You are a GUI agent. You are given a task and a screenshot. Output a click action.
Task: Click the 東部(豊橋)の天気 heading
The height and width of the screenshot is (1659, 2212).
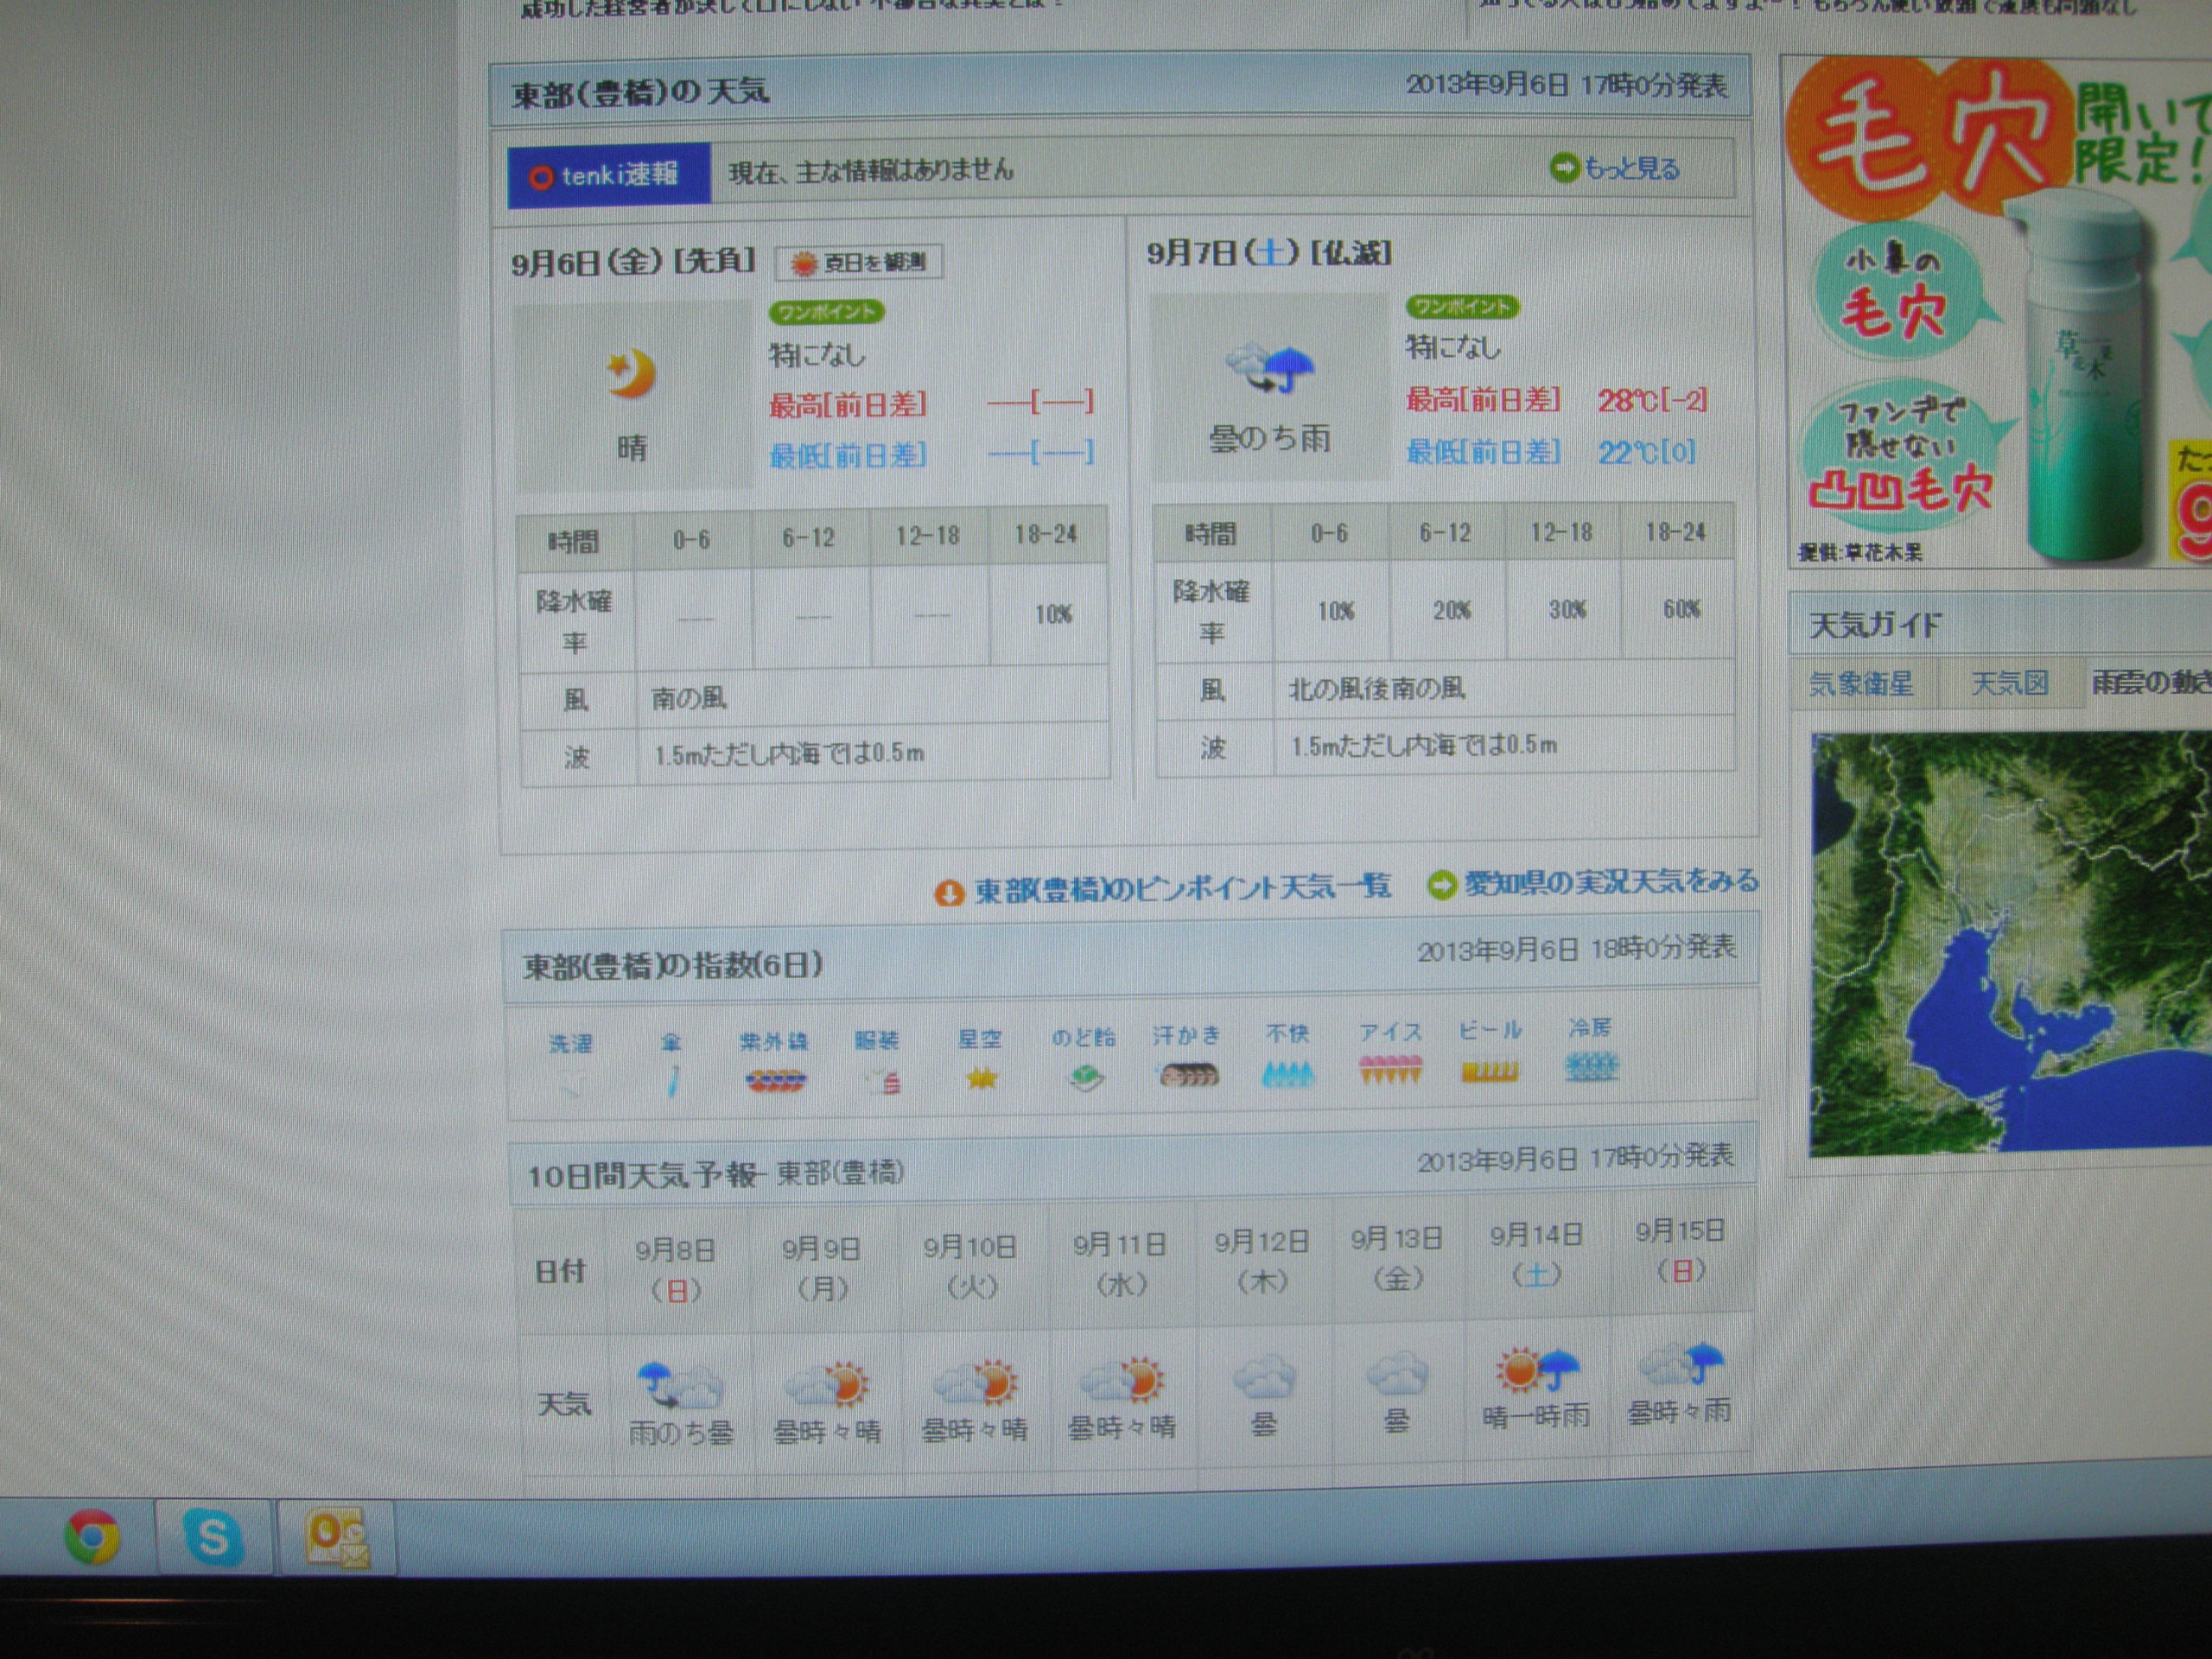click(640, 93)
